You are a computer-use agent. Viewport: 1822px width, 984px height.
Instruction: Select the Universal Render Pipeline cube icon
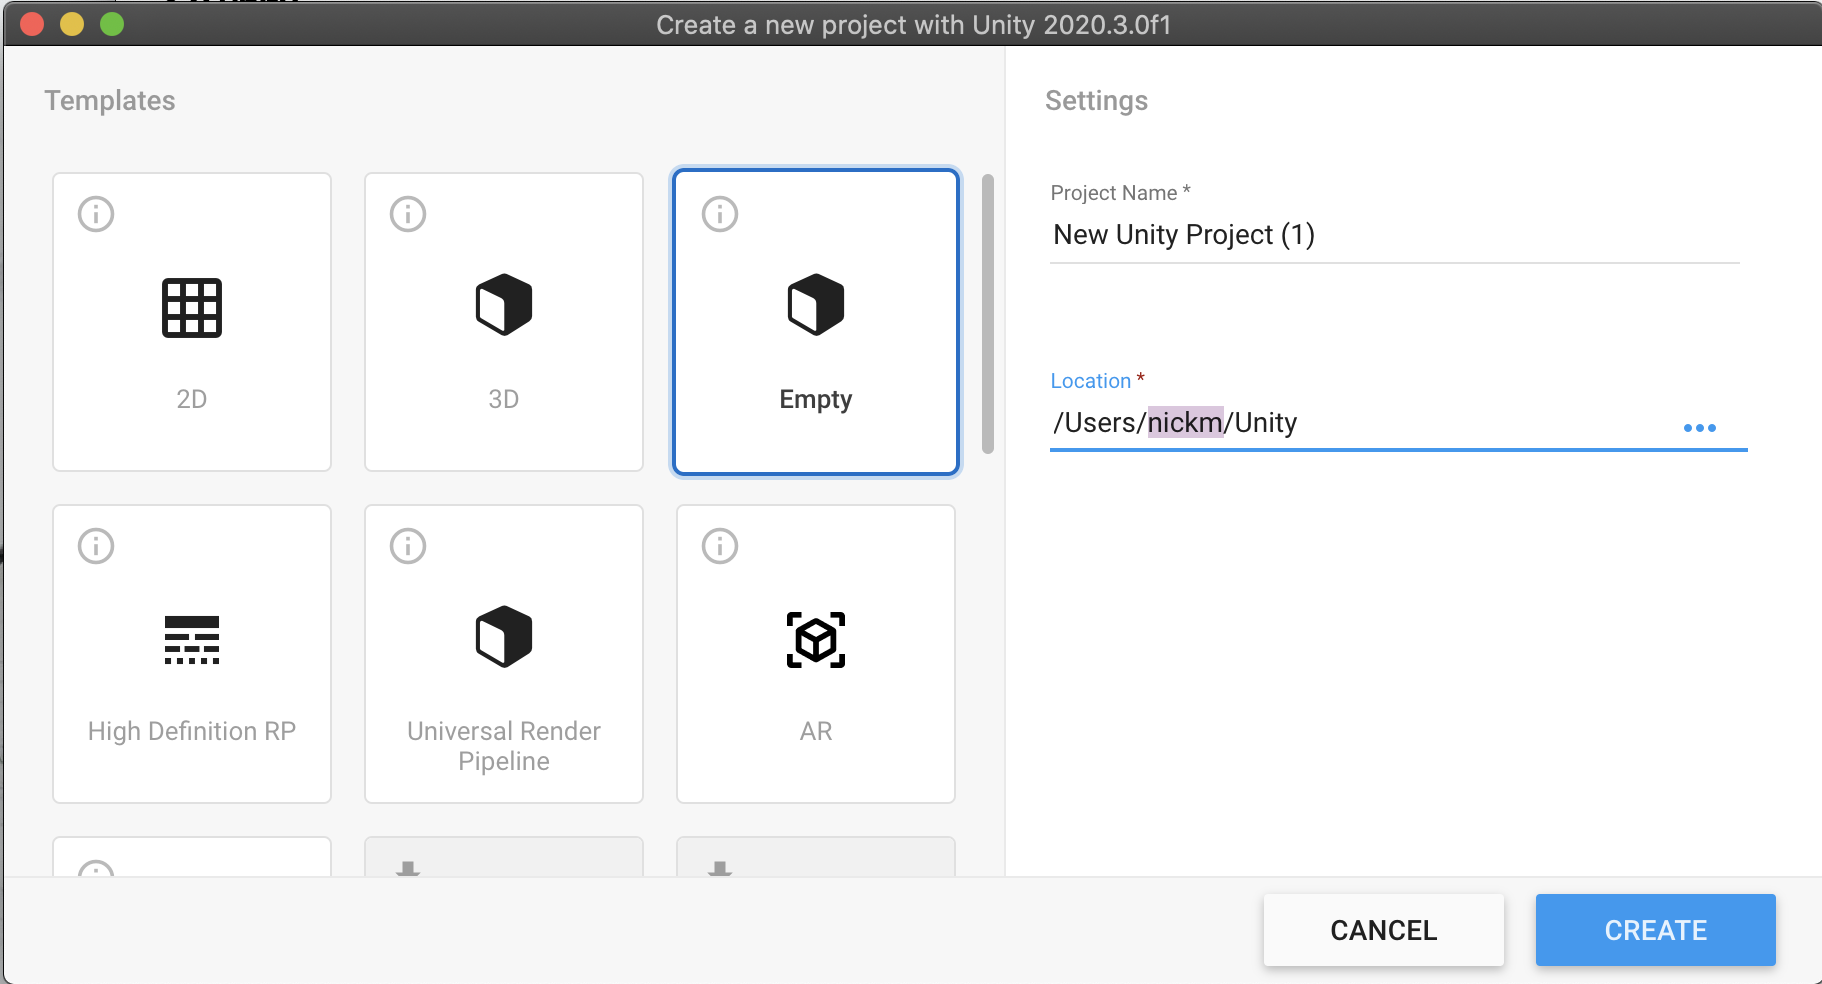(504, 637)
